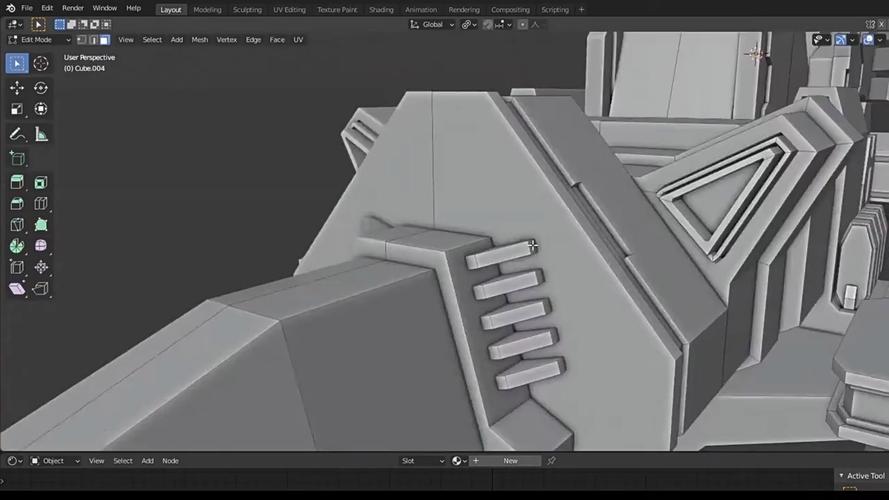Screen dimensions: 889x500
Task: Add a new workspace with plus button
Action: [581, 10]
